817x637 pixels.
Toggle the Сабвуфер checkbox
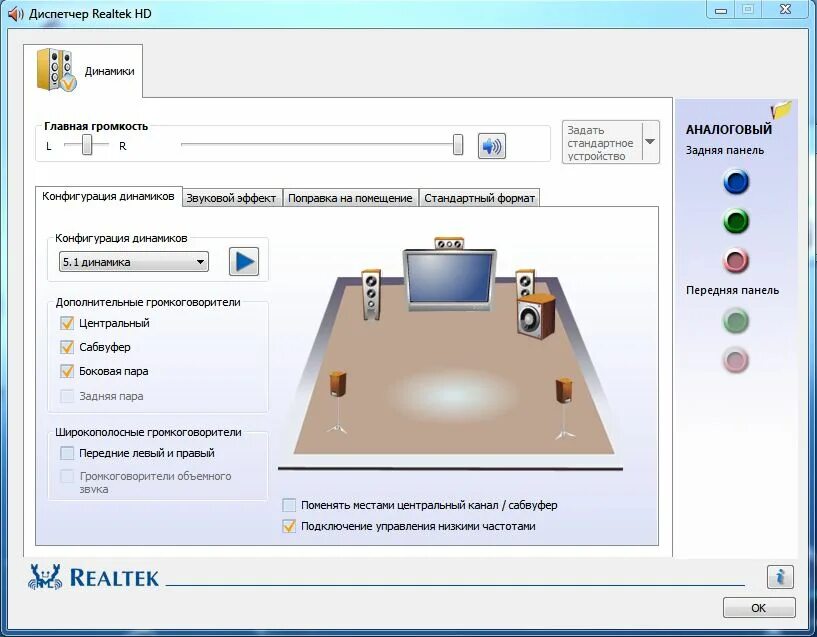pyautogui.click(x=67, y=347)
